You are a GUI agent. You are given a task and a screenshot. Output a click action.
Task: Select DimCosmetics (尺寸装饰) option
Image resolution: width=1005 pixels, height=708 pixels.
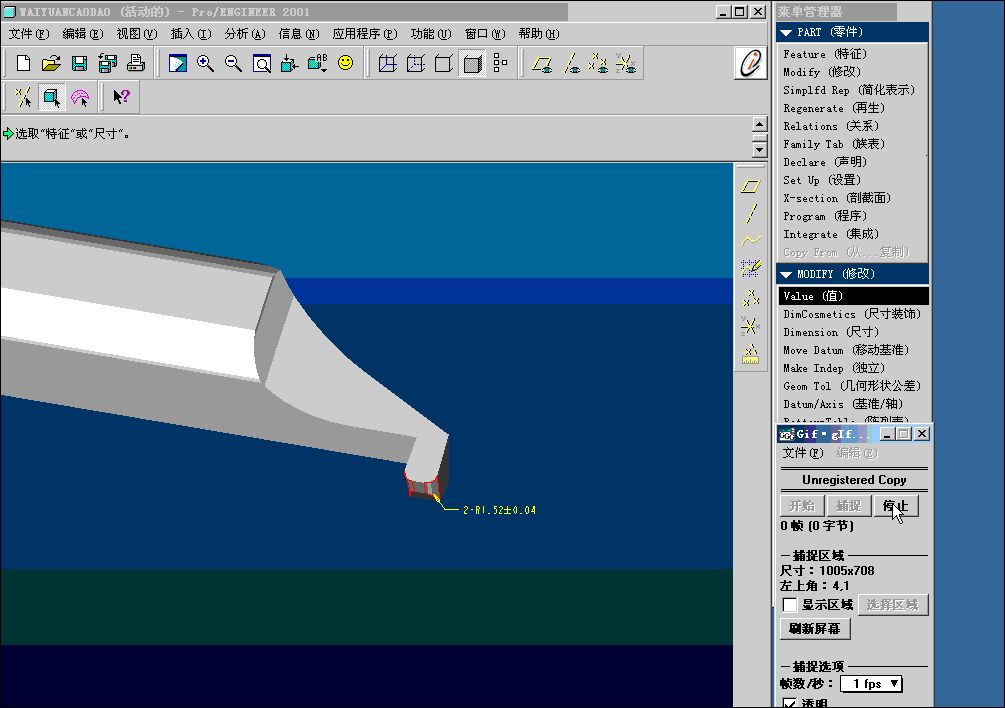click(x=853, y=314)
